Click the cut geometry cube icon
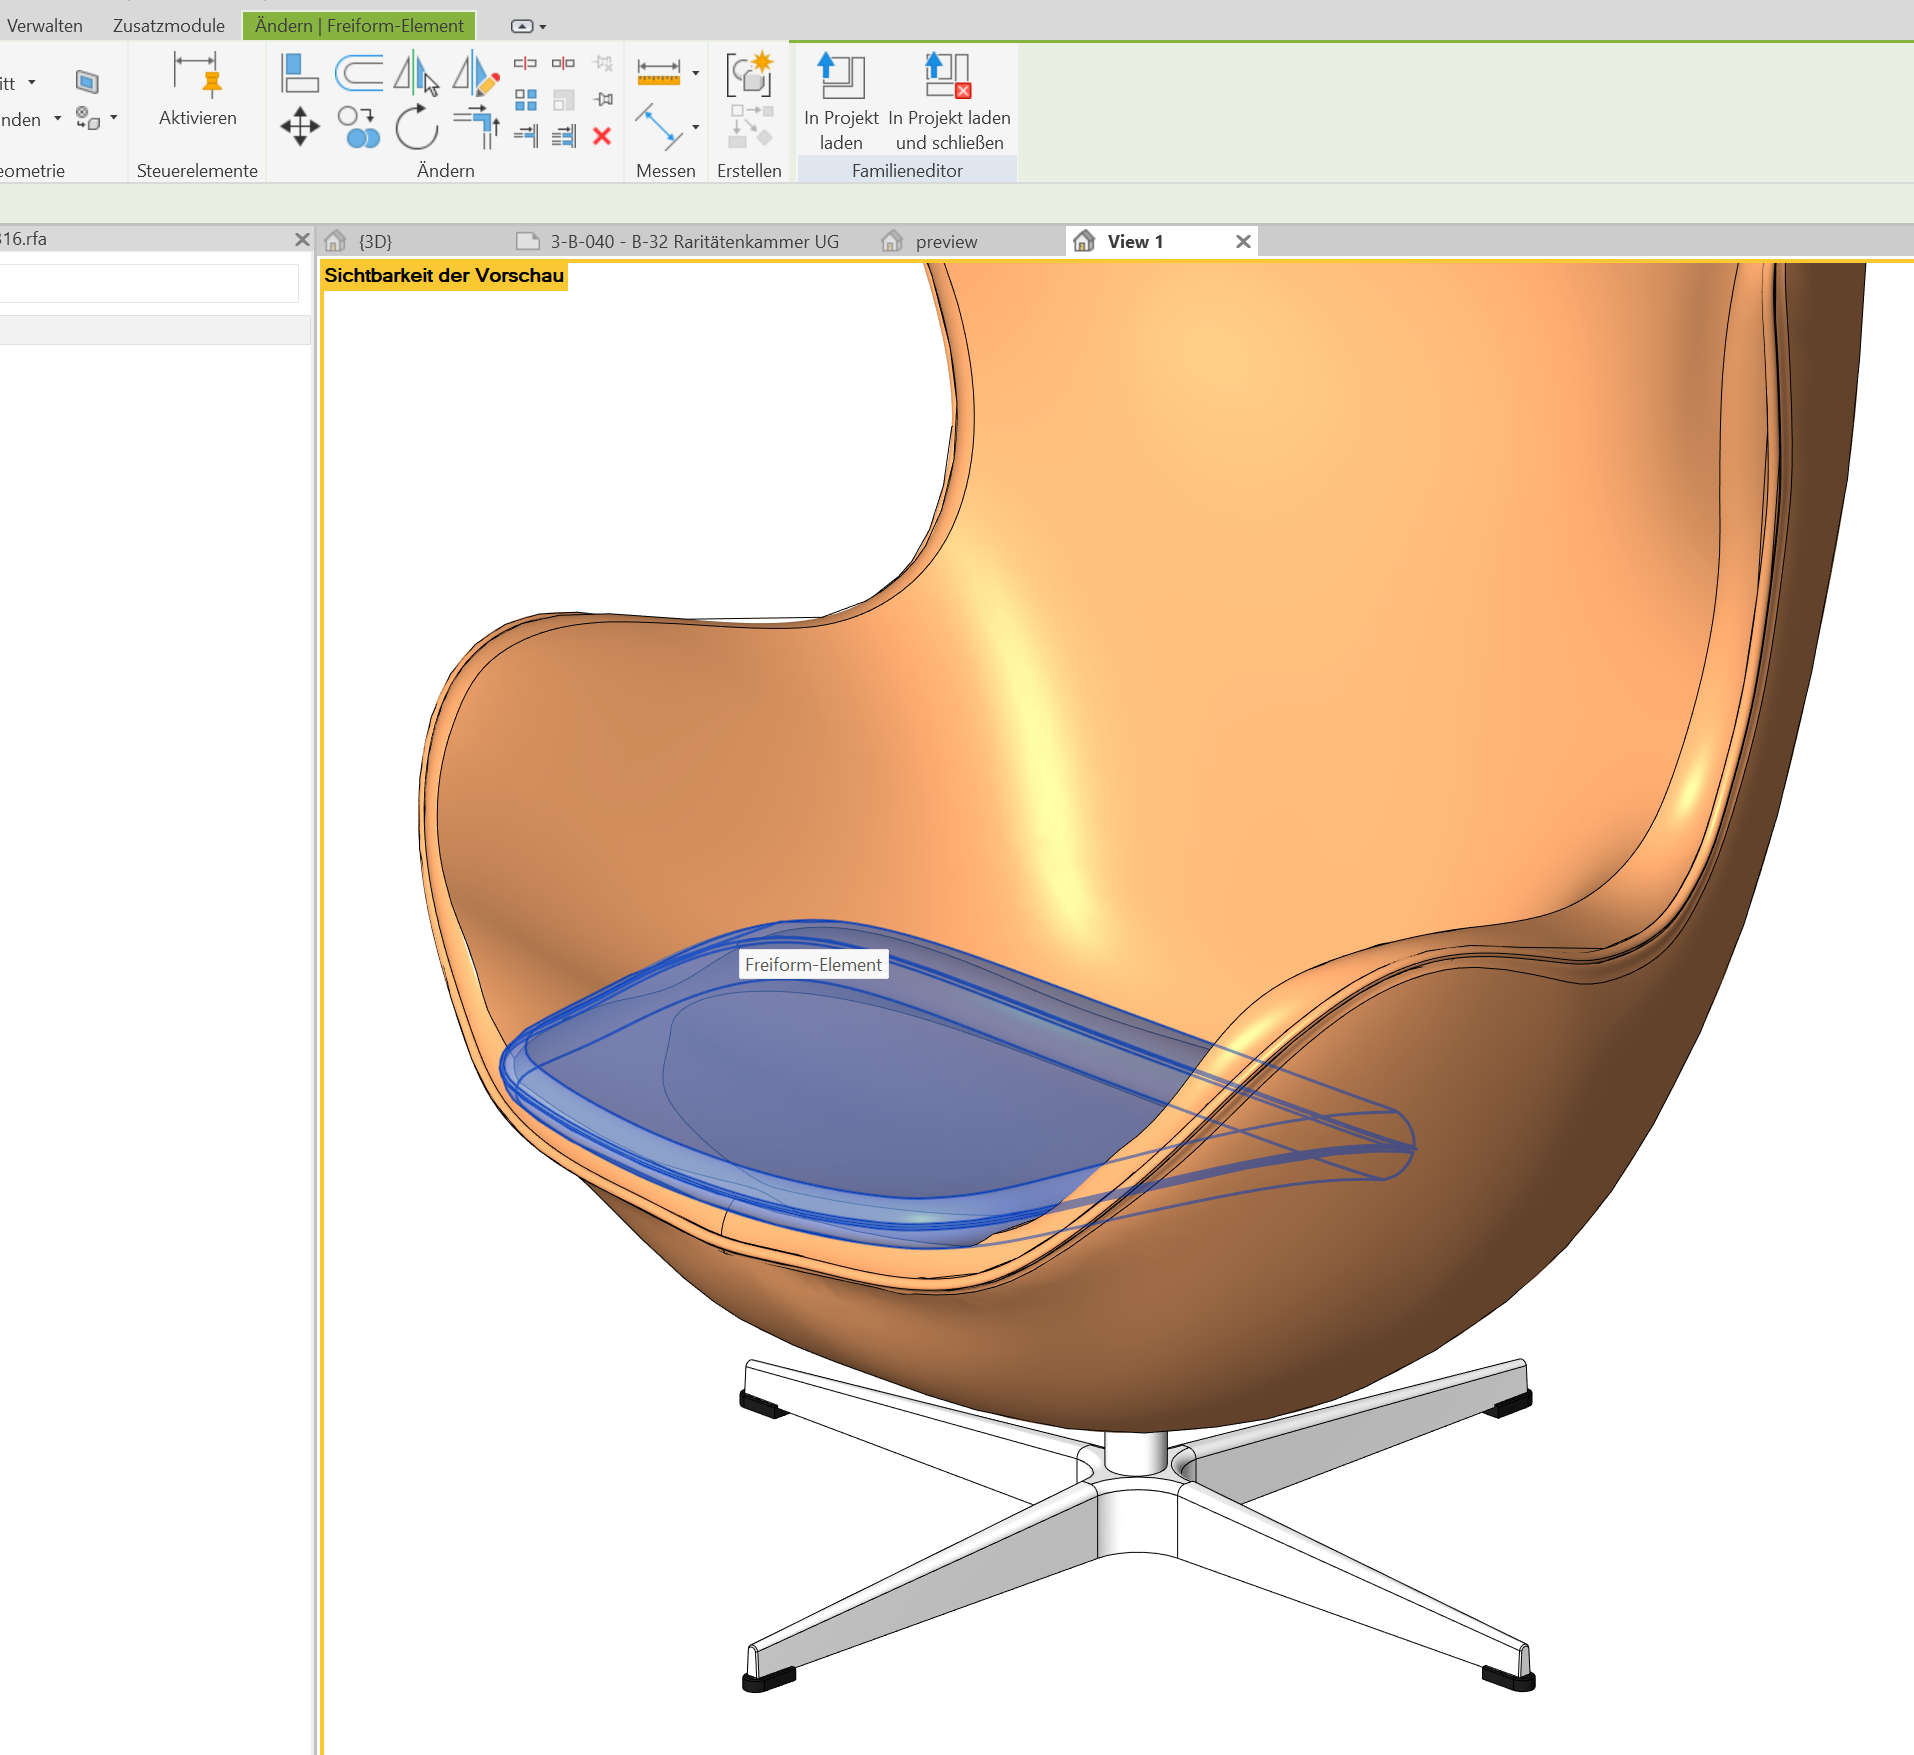Image resolution: width=1914 pixels, height=1755 pixels. tap(87, 81)
